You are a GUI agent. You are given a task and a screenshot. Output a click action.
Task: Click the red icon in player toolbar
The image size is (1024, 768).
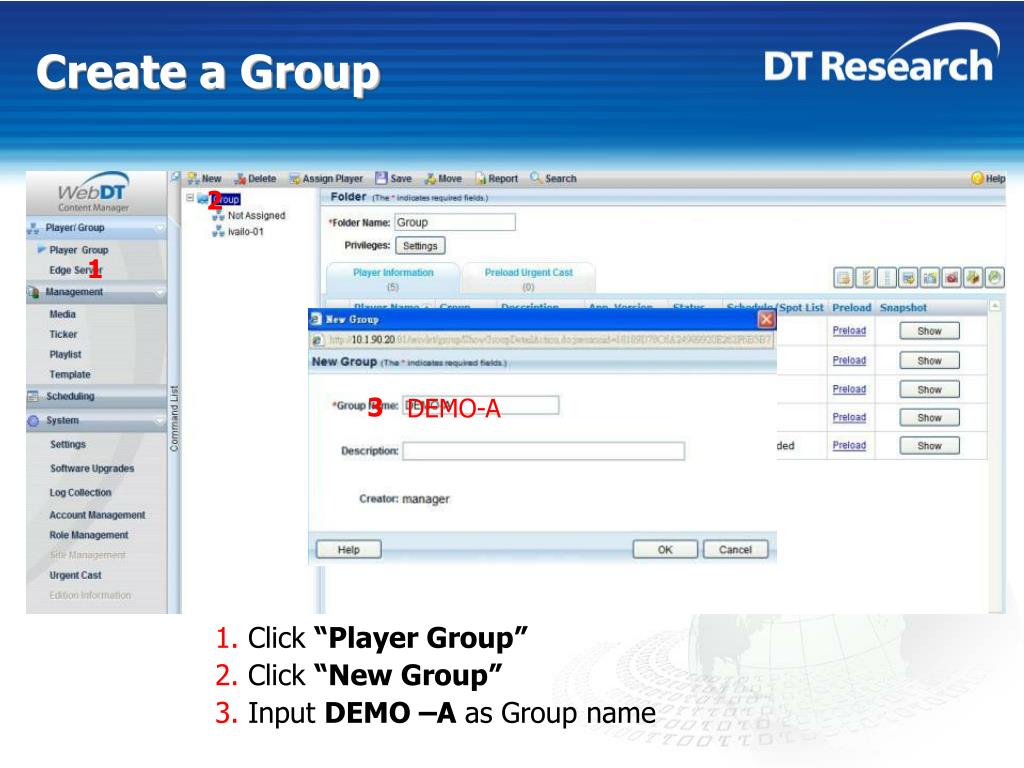(952, 278)
